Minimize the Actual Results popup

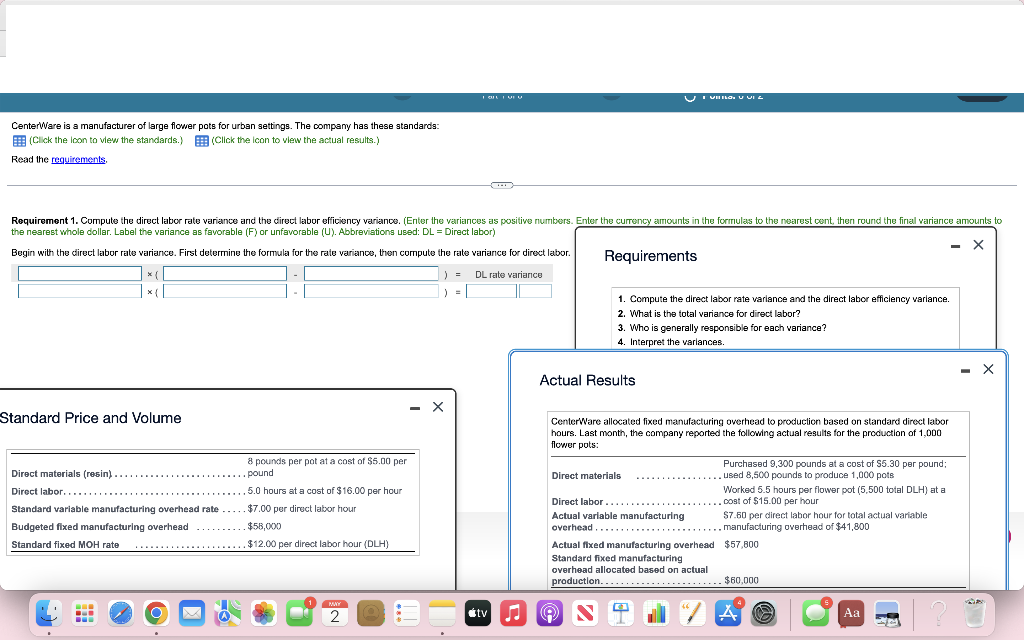pyautogui.click(x=965, y=371)
